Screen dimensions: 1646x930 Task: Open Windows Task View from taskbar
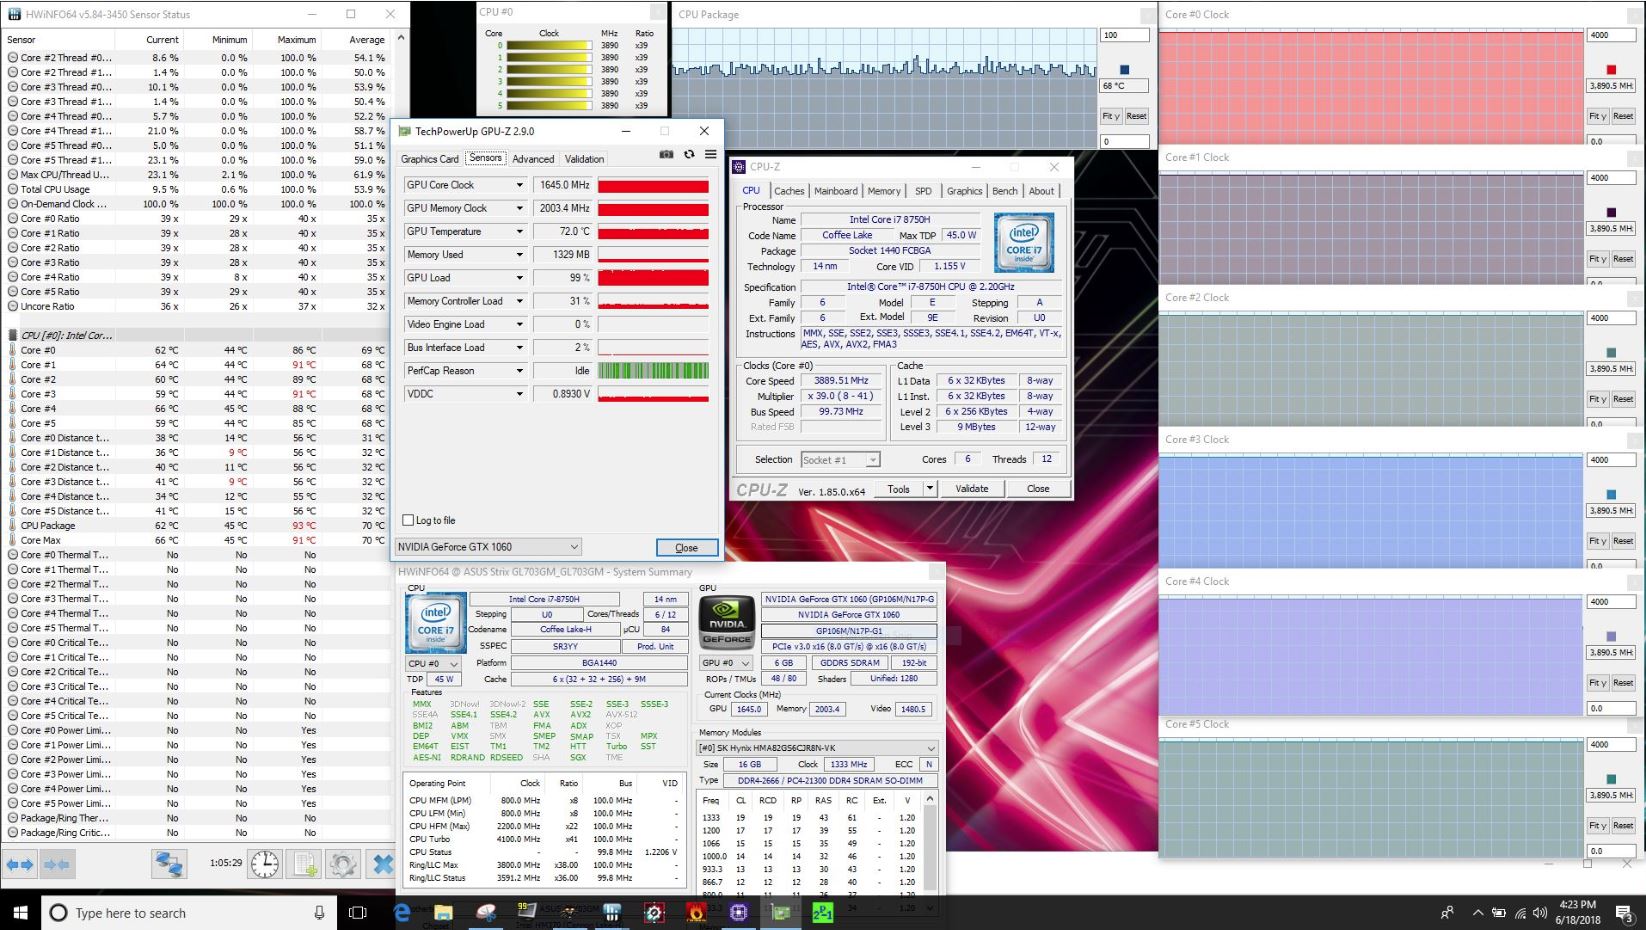pyautogui.click(x=357, y=913)
